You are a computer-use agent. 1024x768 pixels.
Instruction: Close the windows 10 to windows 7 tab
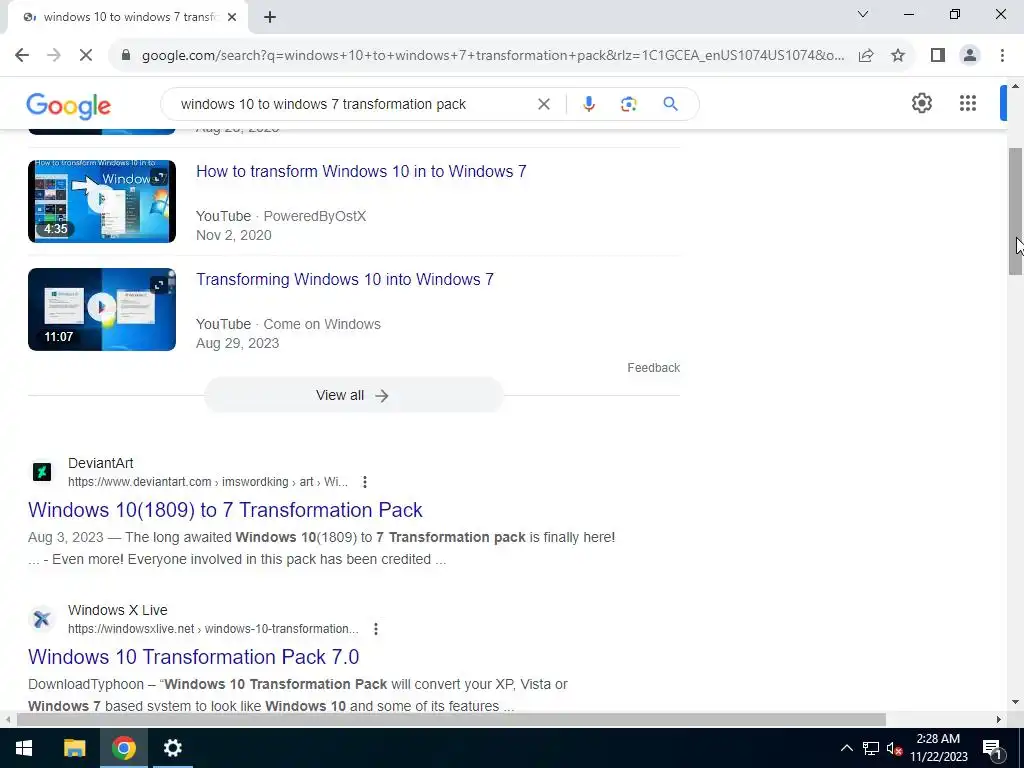(232, 18)
